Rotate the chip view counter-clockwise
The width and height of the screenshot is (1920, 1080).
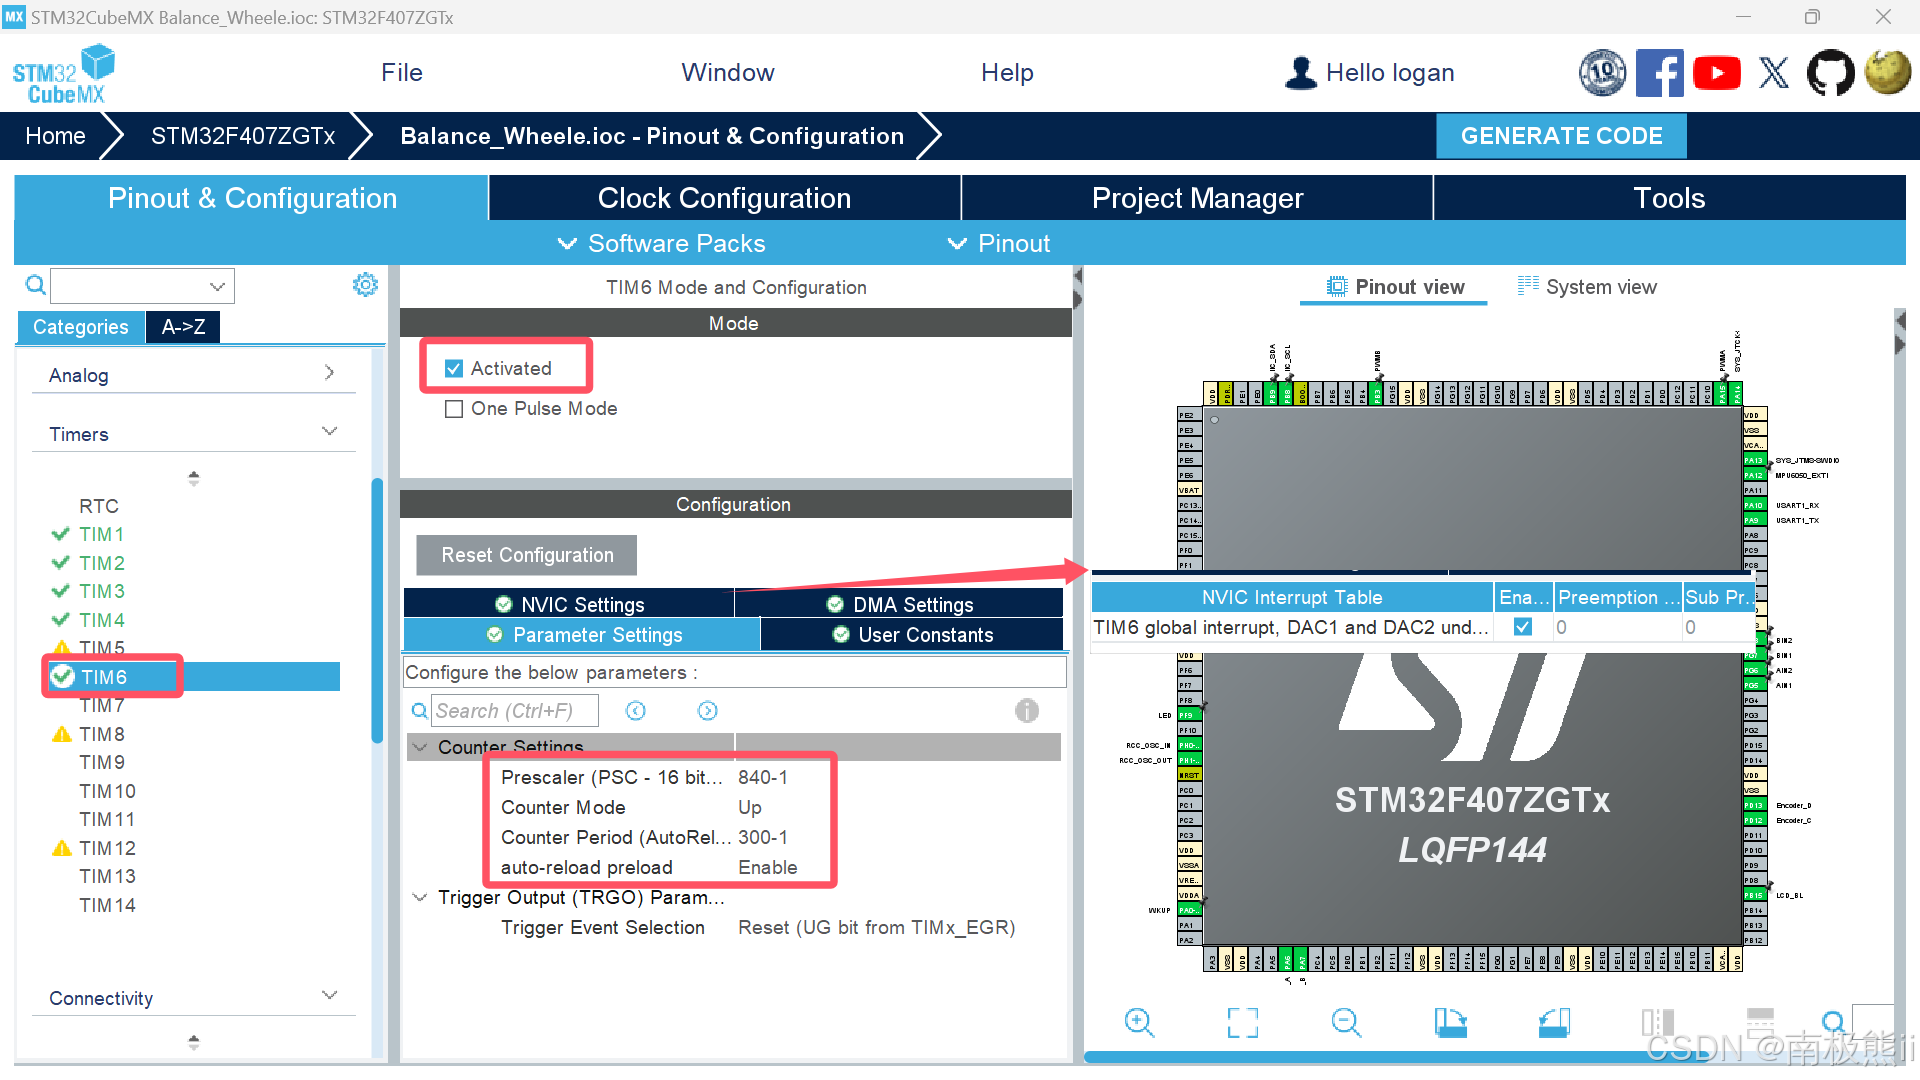click(1554, 1022)
